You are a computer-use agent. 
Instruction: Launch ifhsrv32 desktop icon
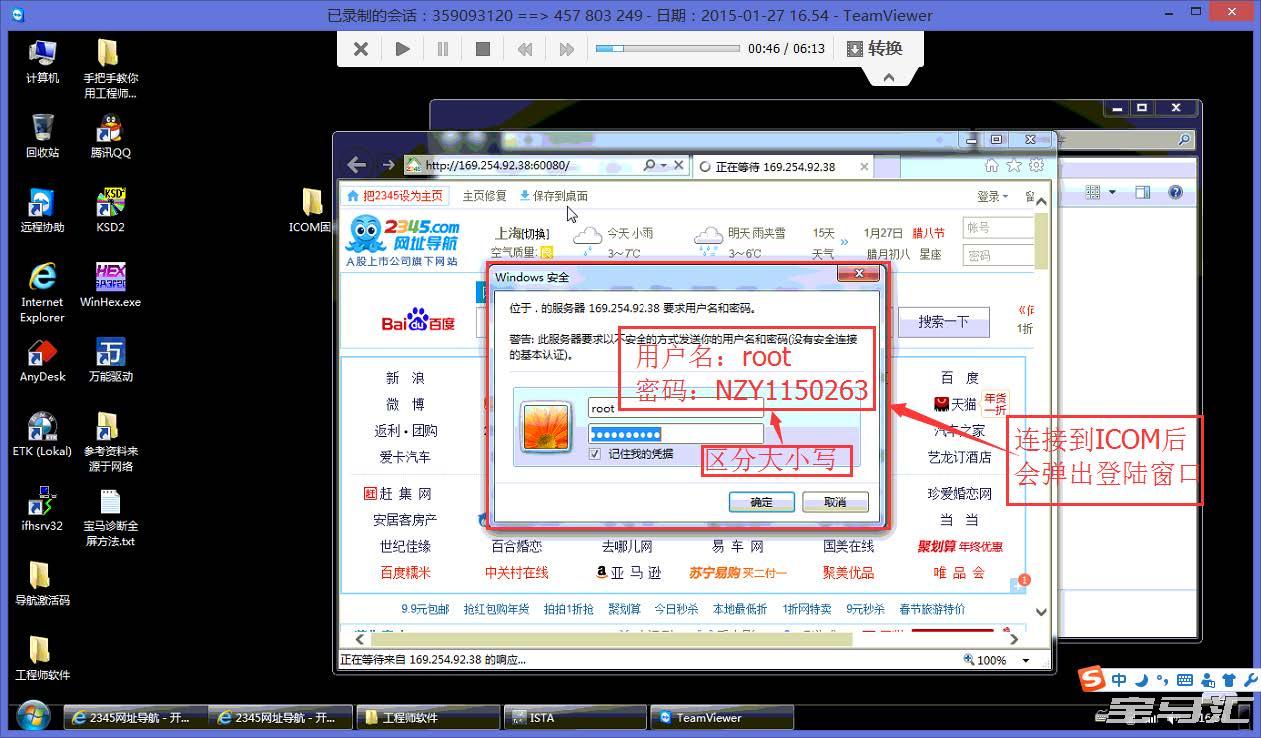(x=42, y=509)
